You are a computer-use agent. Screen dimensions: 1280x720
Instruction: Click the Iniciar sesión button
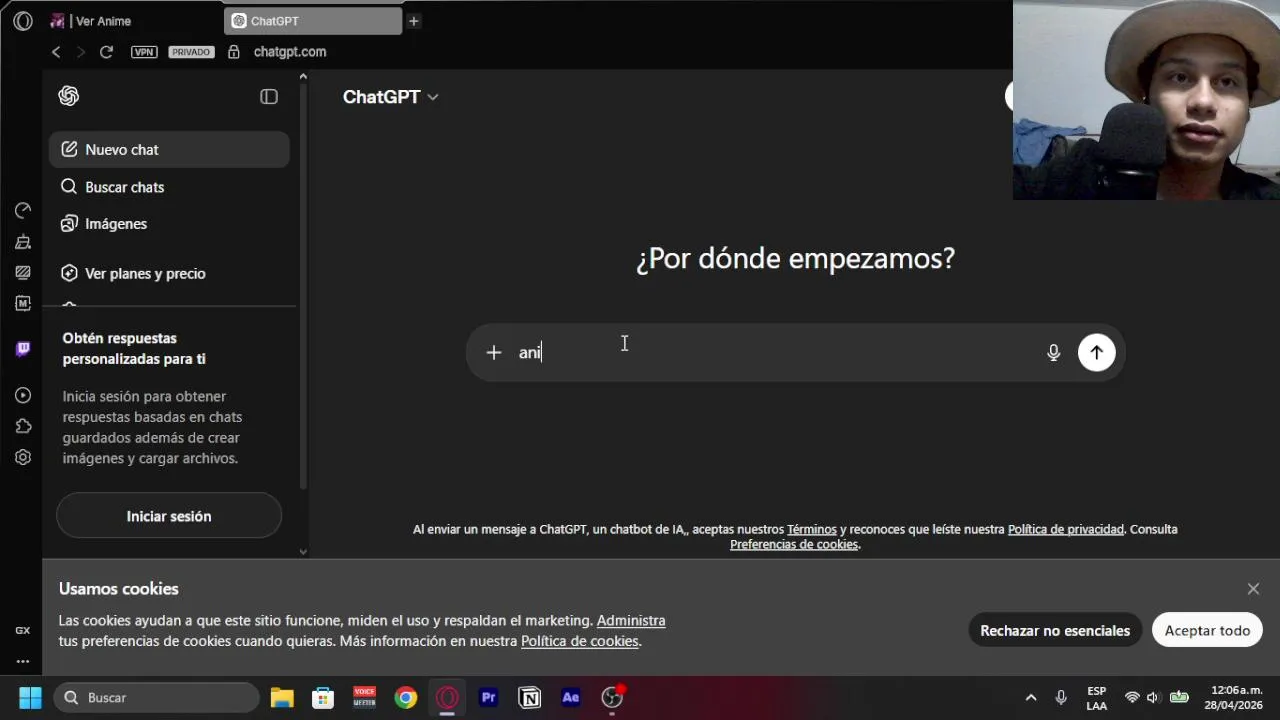click(169, 516)
